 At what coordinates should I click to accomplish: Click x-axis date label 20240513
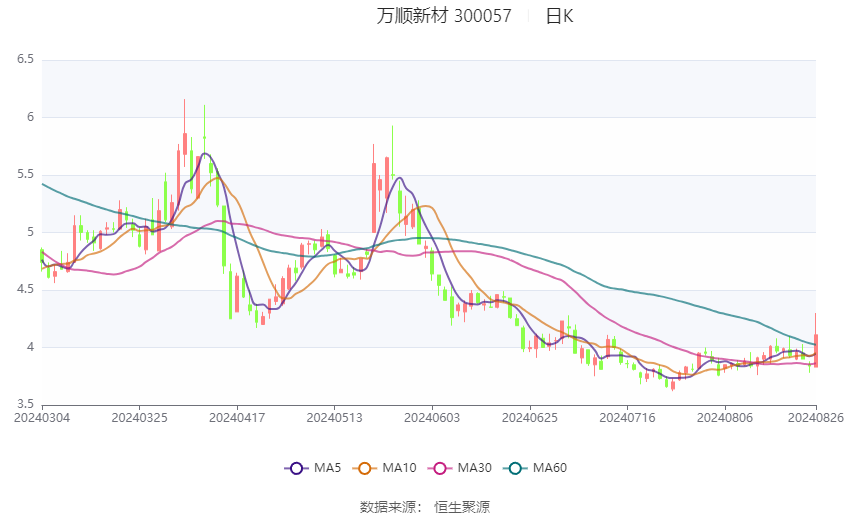[x=334, y=418]
